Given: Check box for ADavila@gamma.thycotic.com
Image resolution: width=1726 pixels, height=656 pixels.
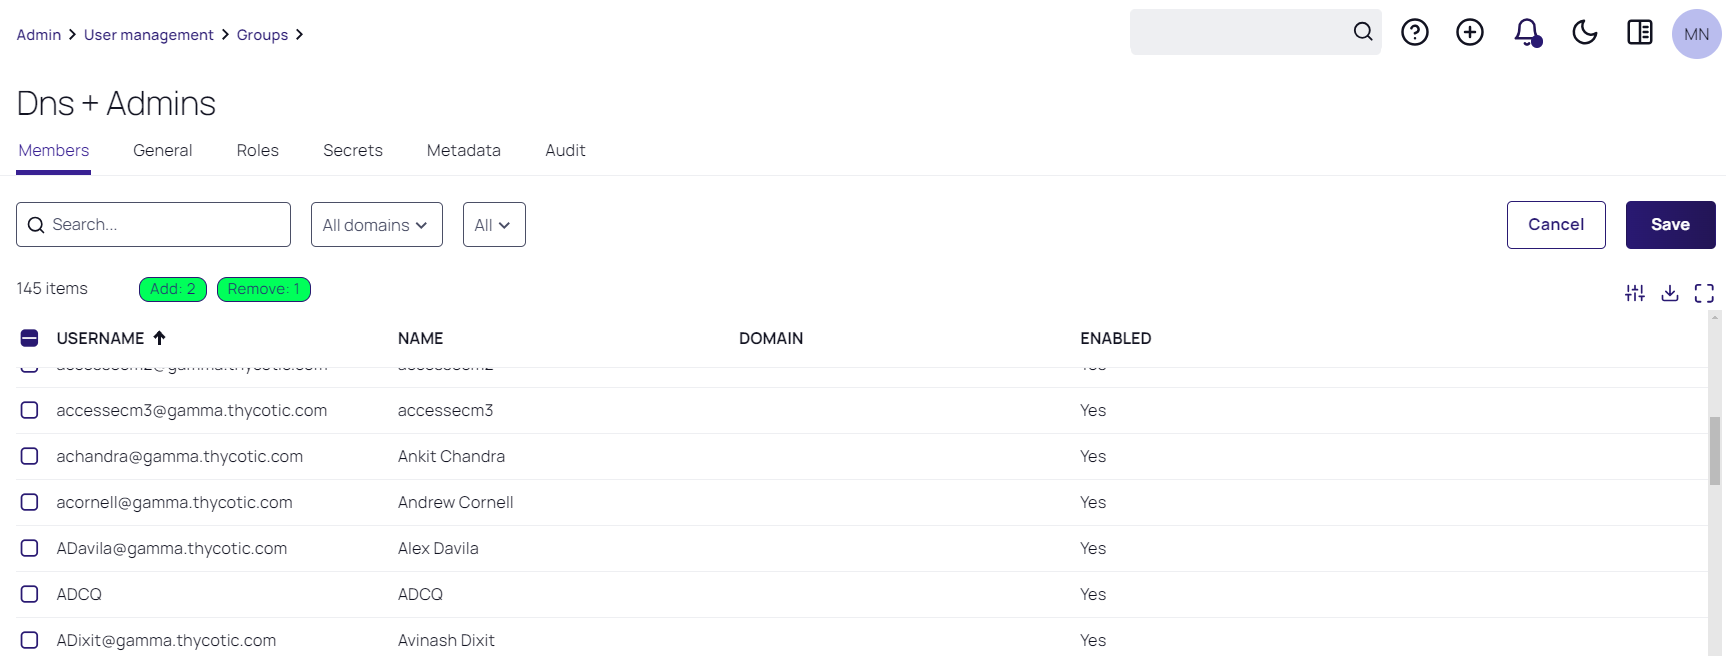Looking at the screenshot, I should pos(30,548).
